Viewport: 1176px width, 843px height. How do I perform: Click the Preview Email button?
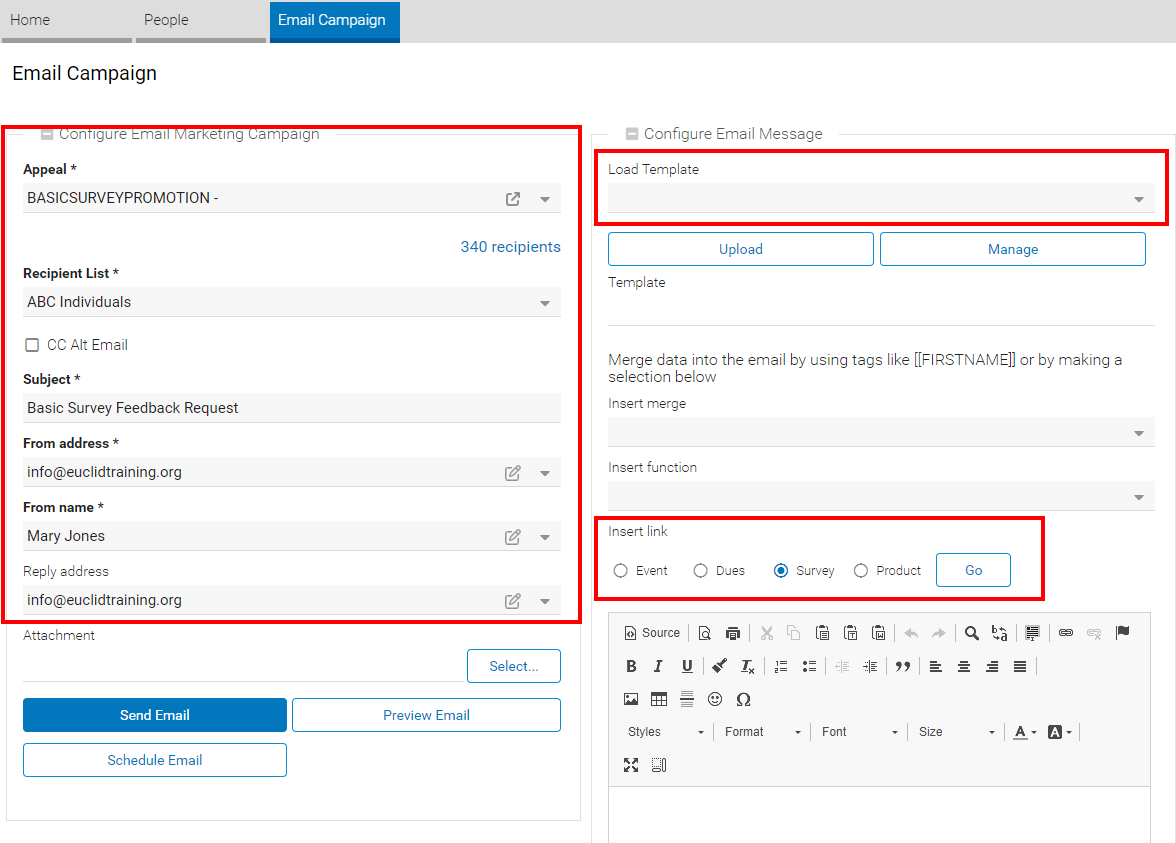[x=426, y=715]
